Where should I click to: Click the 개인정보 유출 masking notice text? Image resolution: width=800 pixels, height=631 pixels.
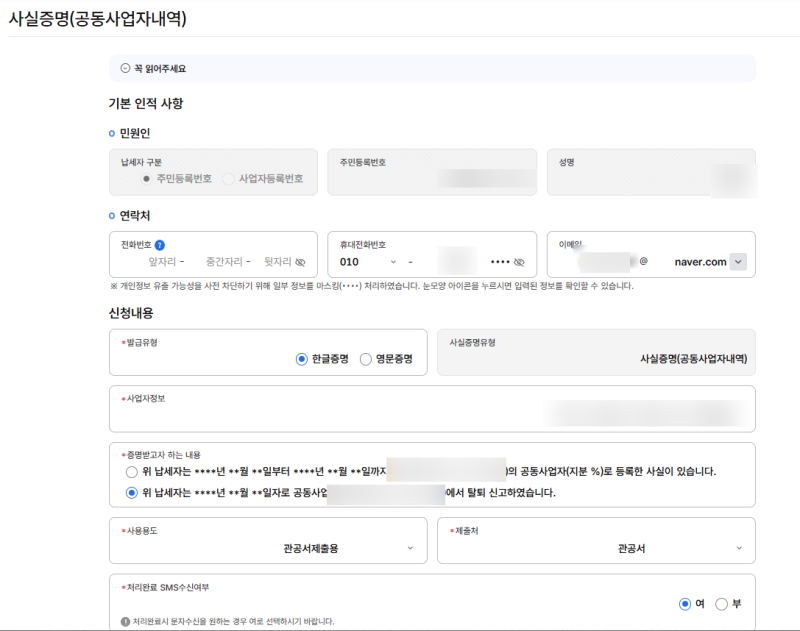click(x=372, y=286)
